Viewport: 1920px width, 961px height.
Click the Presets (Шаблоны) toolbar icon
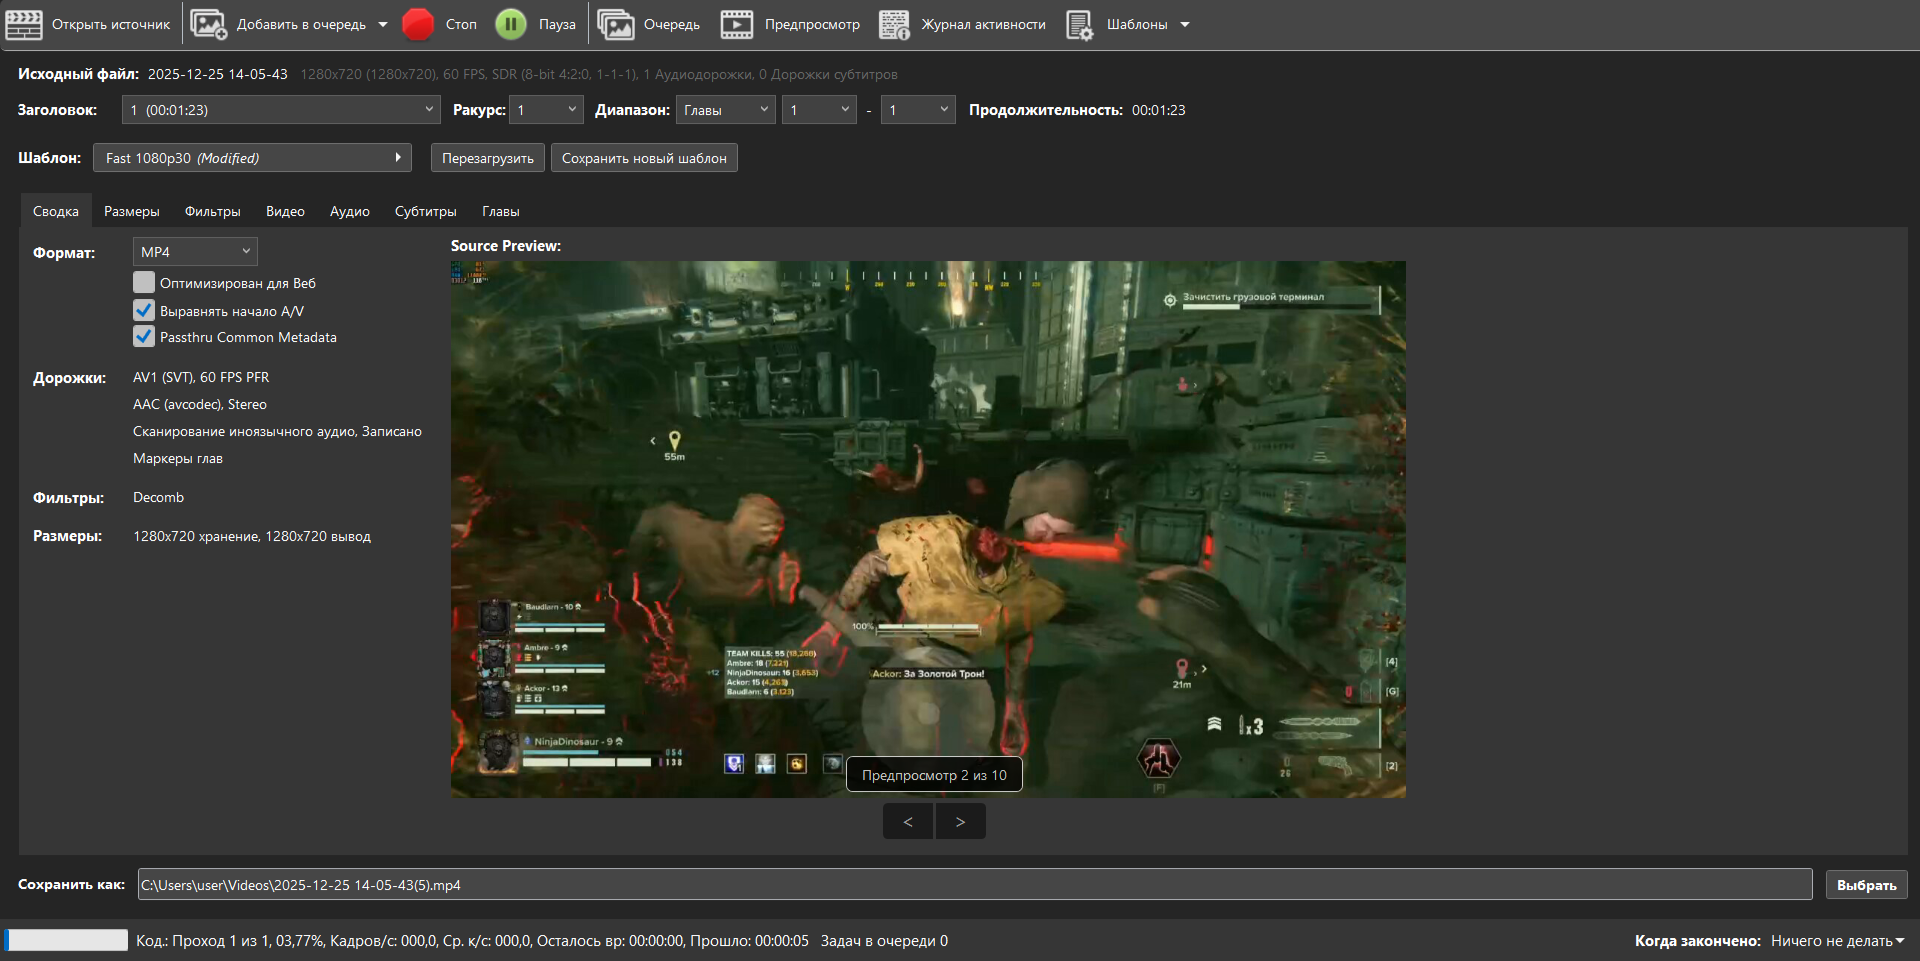coord(1080,24)
